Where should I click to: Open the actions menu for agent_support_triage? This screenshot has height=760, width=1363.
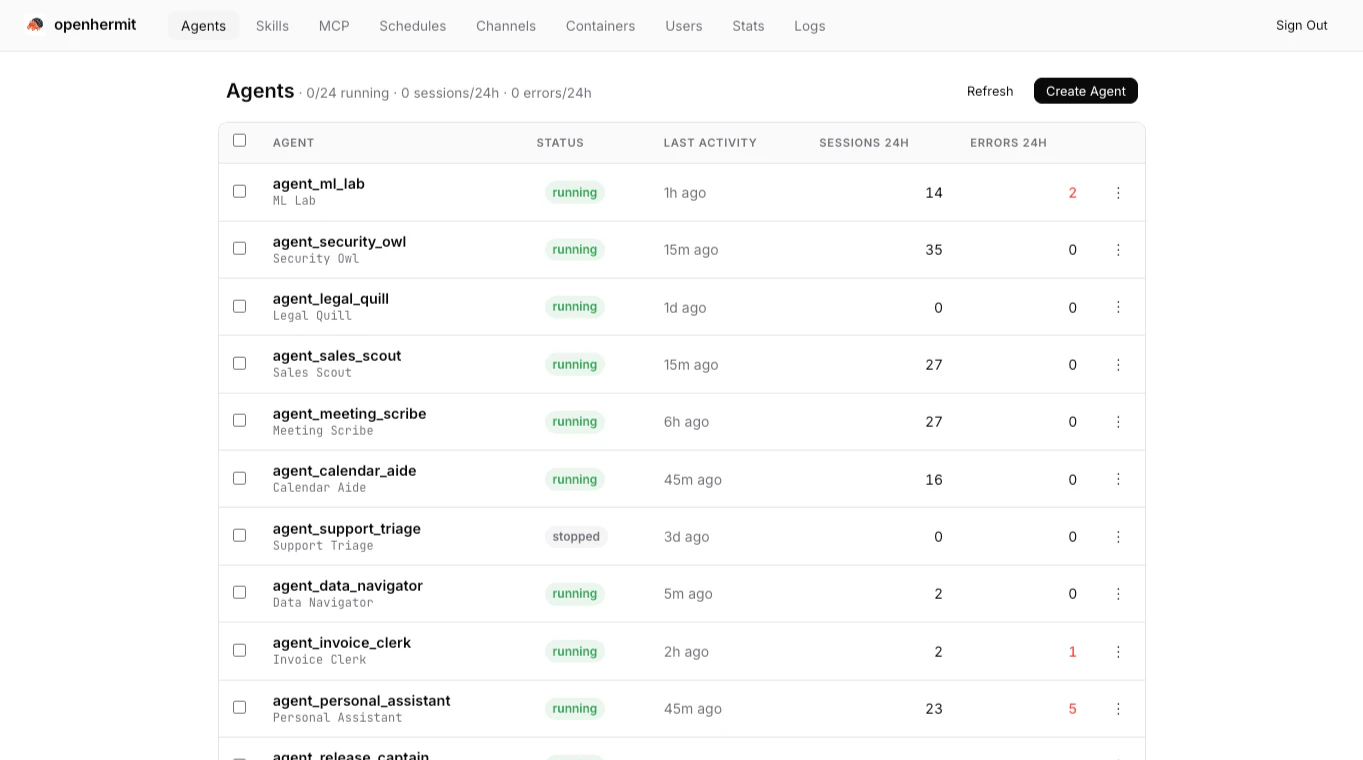[x=1118, y=536]
